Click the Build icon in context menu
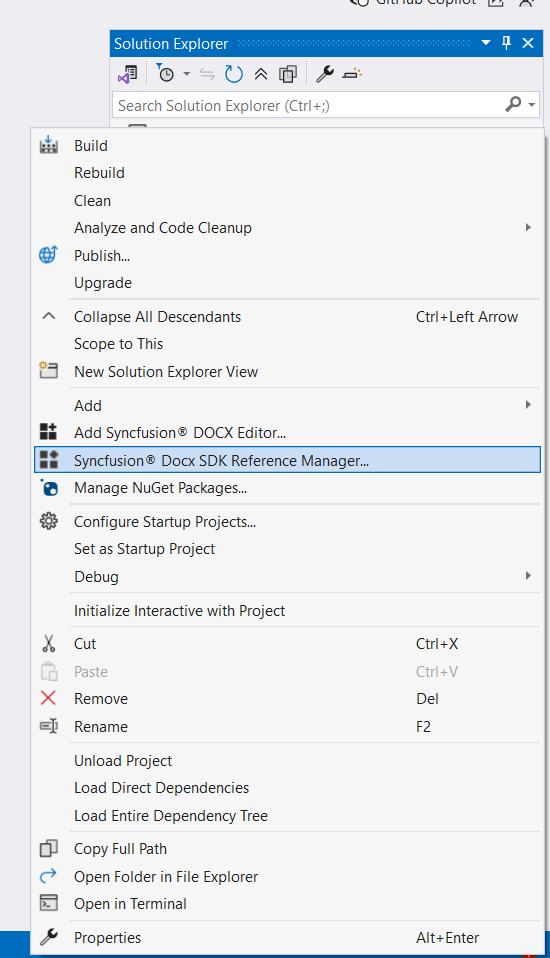The height and width of the screenshot is (958, 550). tap(48, 145)
